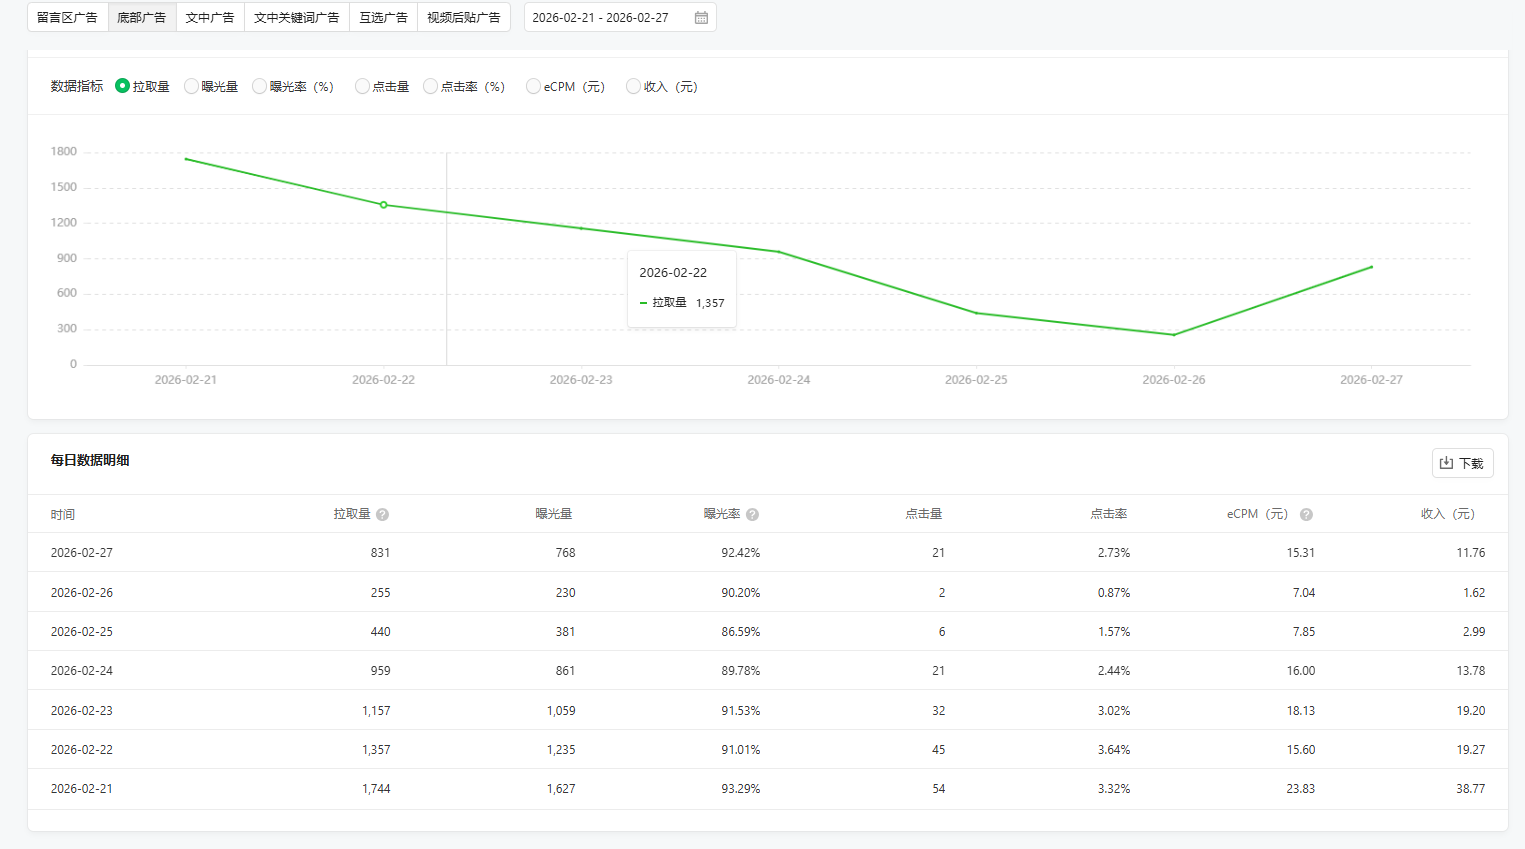This screenshot has width=1525, height=849.
Task: Click the 下载 download button
Action: (x=1462, y=463)
